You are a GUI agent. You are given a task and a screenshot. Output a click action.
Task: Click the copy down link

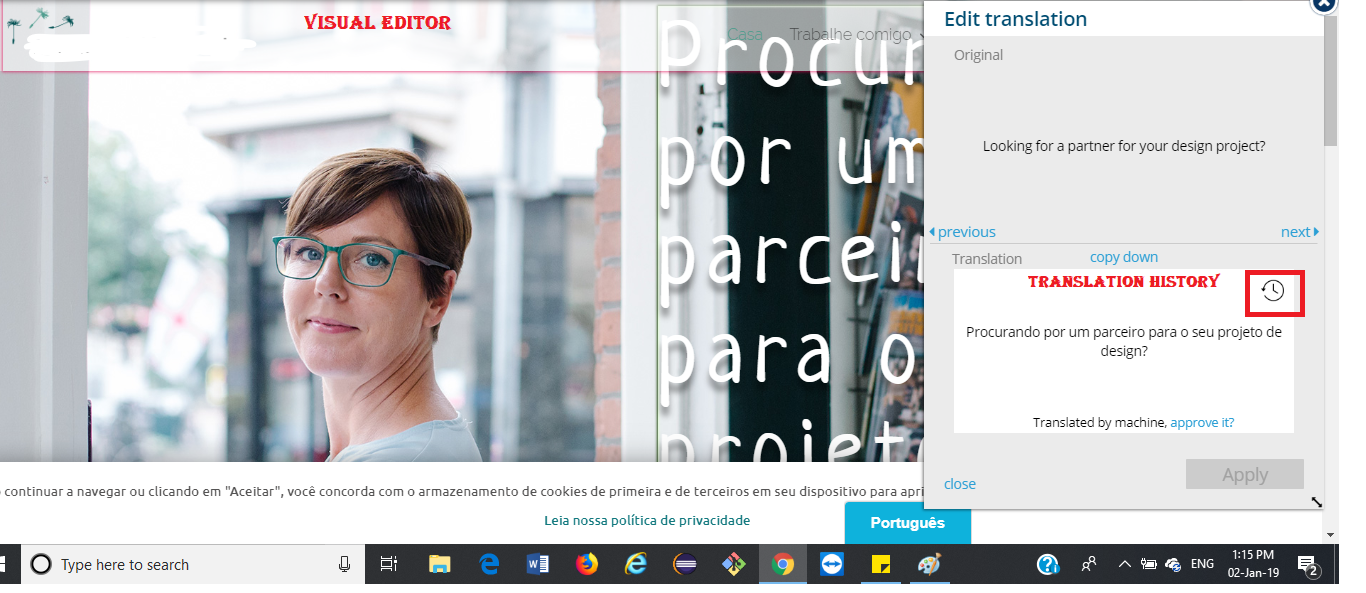(x=1124, y=257)
